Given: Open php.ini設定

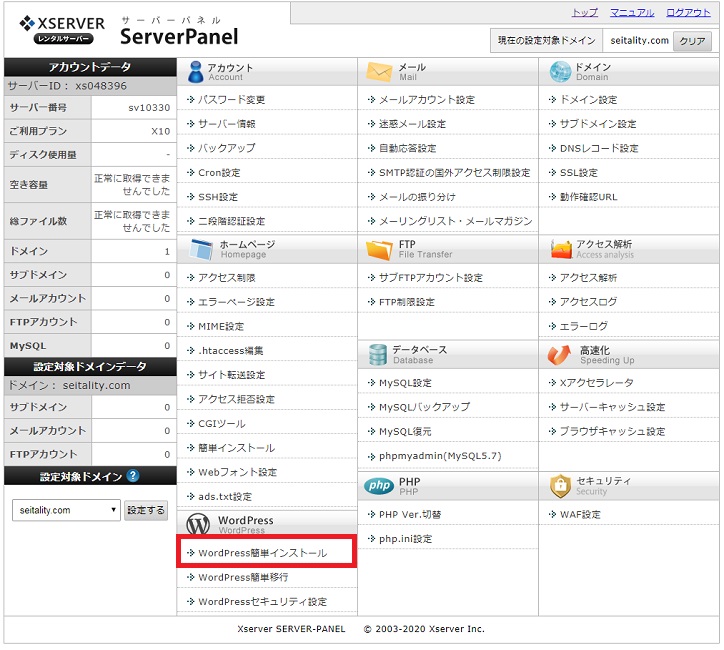Looking at the screenshot, I should pos(405,538).
